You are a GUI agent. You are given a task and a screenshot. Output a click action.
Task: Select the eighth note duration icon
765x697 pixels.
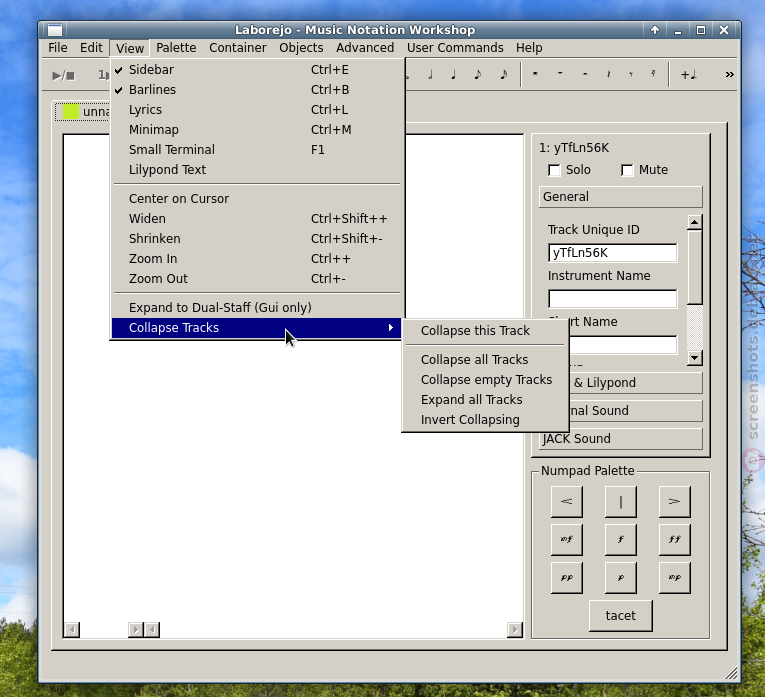[478, 75]
